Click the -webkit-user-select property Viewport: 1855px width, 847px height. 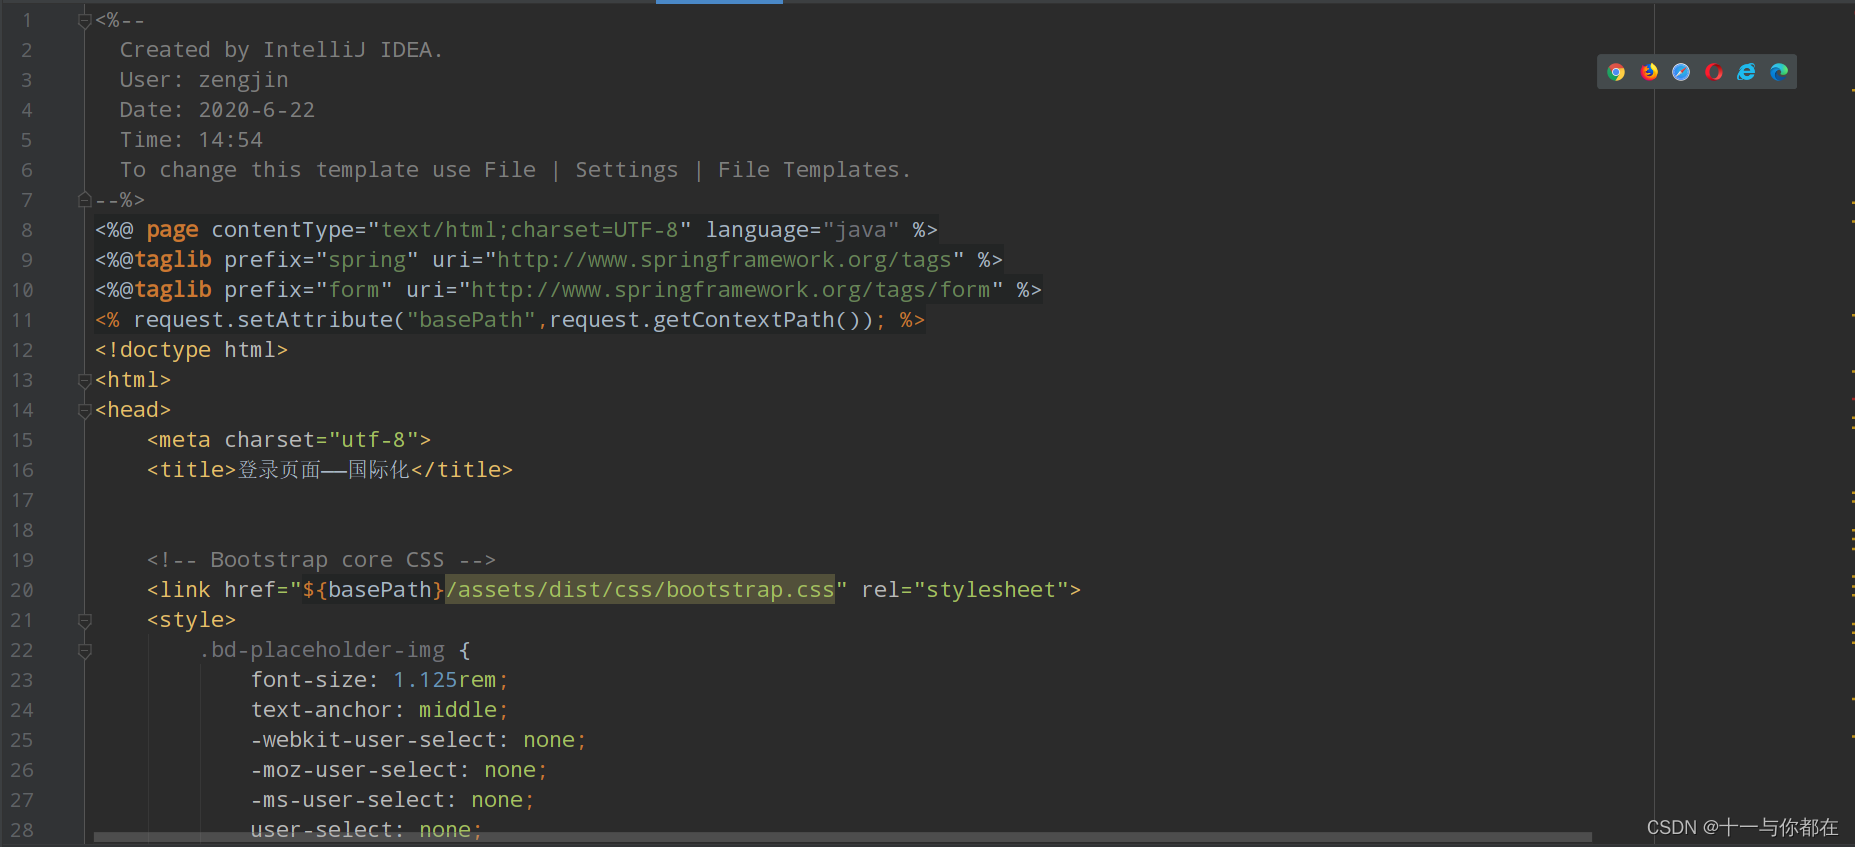click(x=374, y=740)
